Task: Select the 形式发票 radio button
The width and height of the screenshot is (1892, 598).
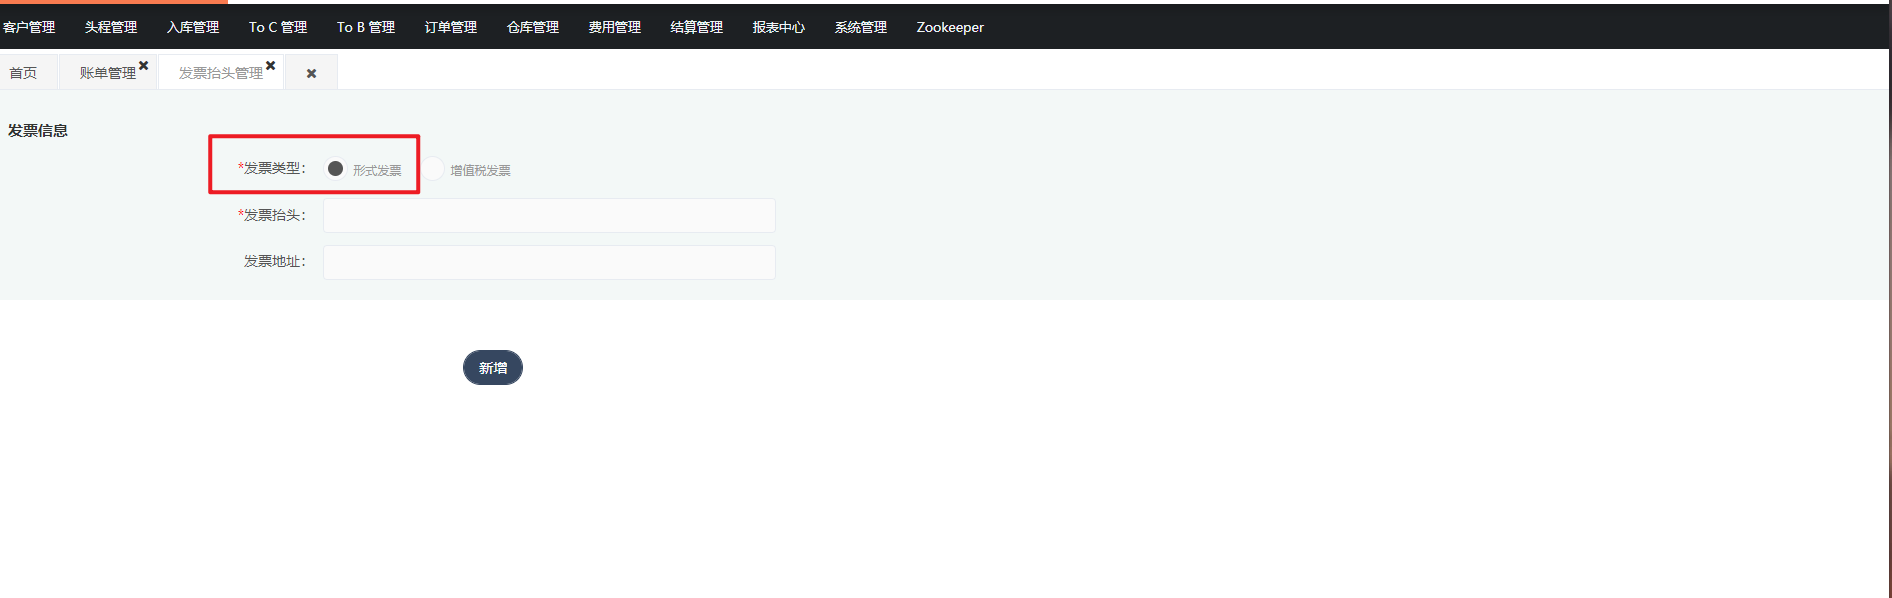Action: [335, 169]
